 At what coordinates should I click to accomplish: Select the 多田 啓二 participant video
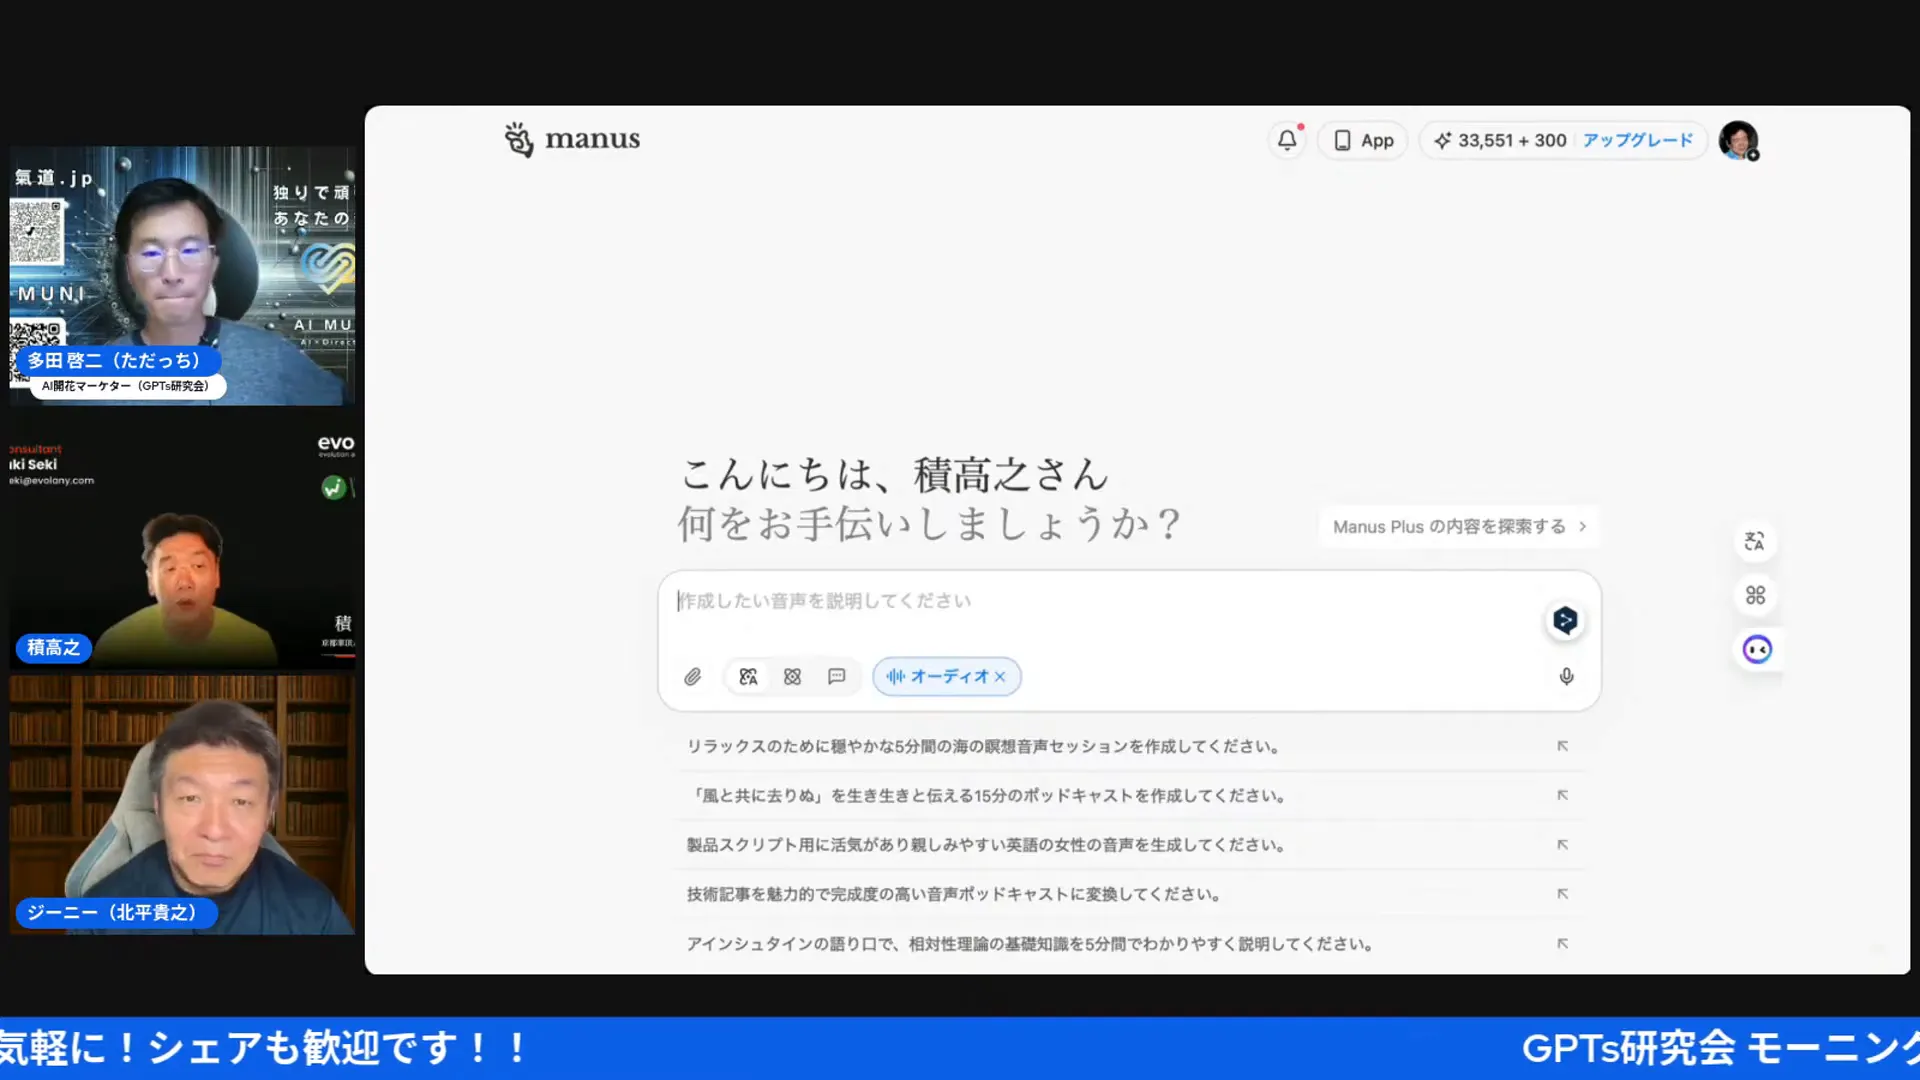(x=182, y=276)
